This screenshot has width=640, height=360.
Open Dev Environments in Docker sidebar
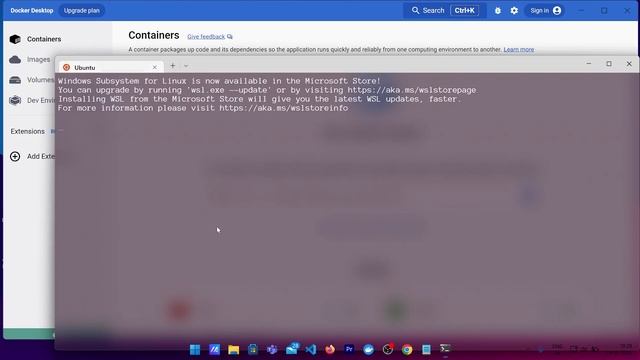(x=31, y=100)
